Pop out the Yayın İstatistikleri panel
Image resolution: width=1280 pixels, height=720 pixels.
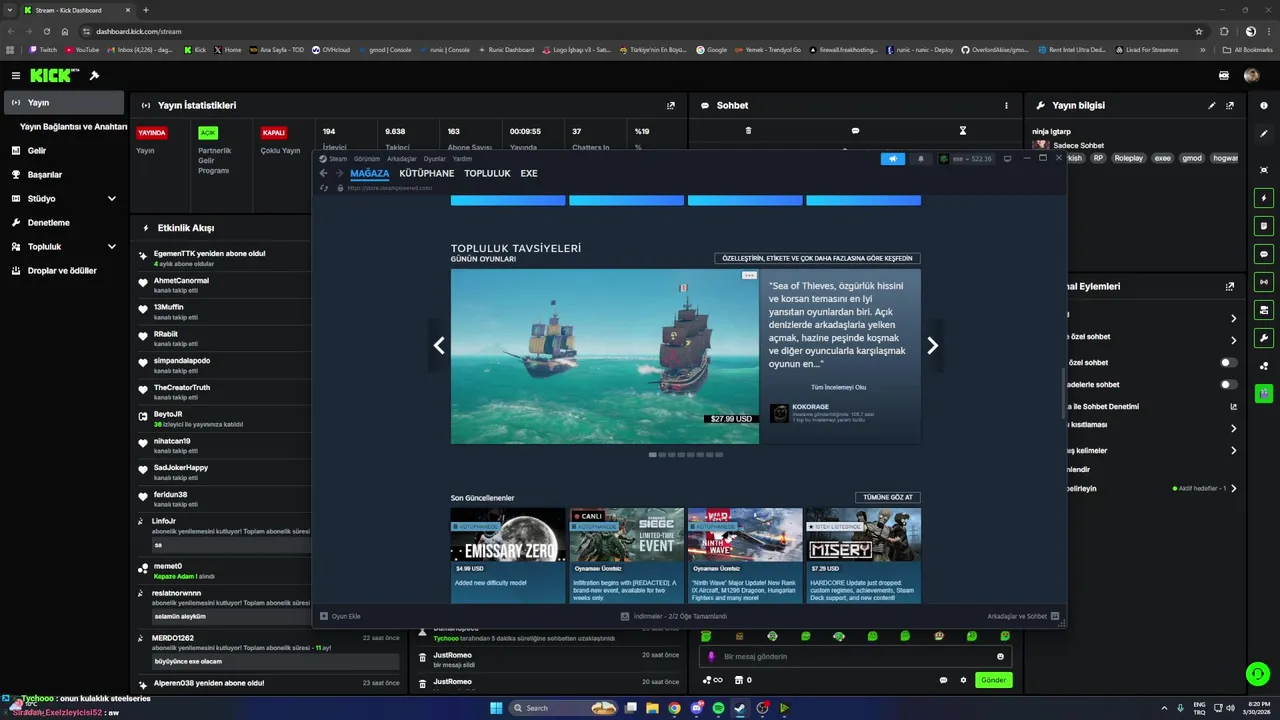(671, 105)
